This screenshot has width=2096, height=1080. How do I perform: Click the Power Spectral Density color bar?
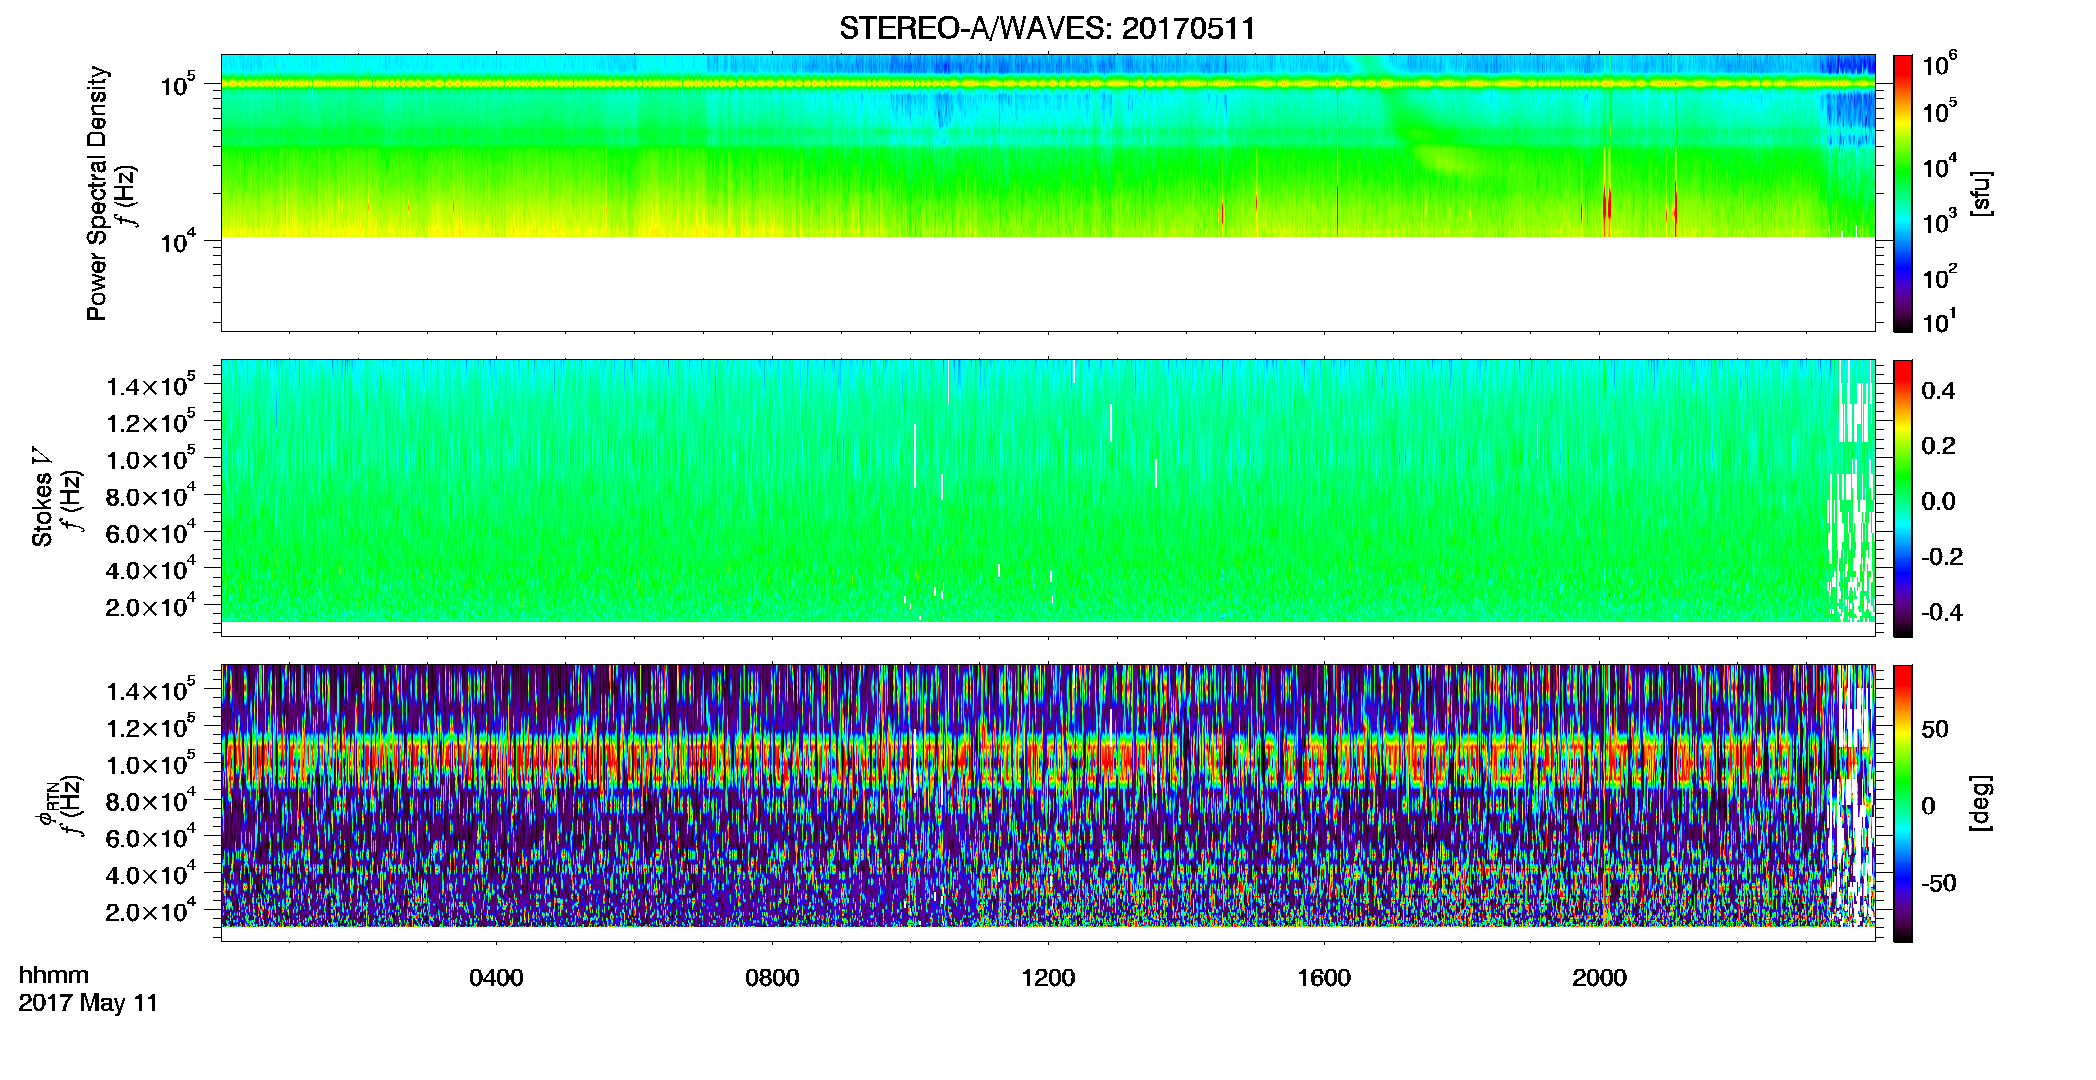1903,193
